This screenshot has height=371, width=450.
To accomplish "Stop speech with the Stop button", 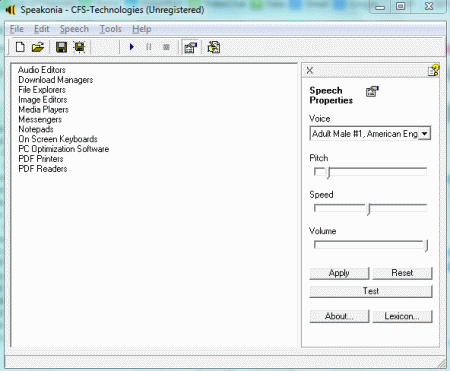I will coord(166,47).
